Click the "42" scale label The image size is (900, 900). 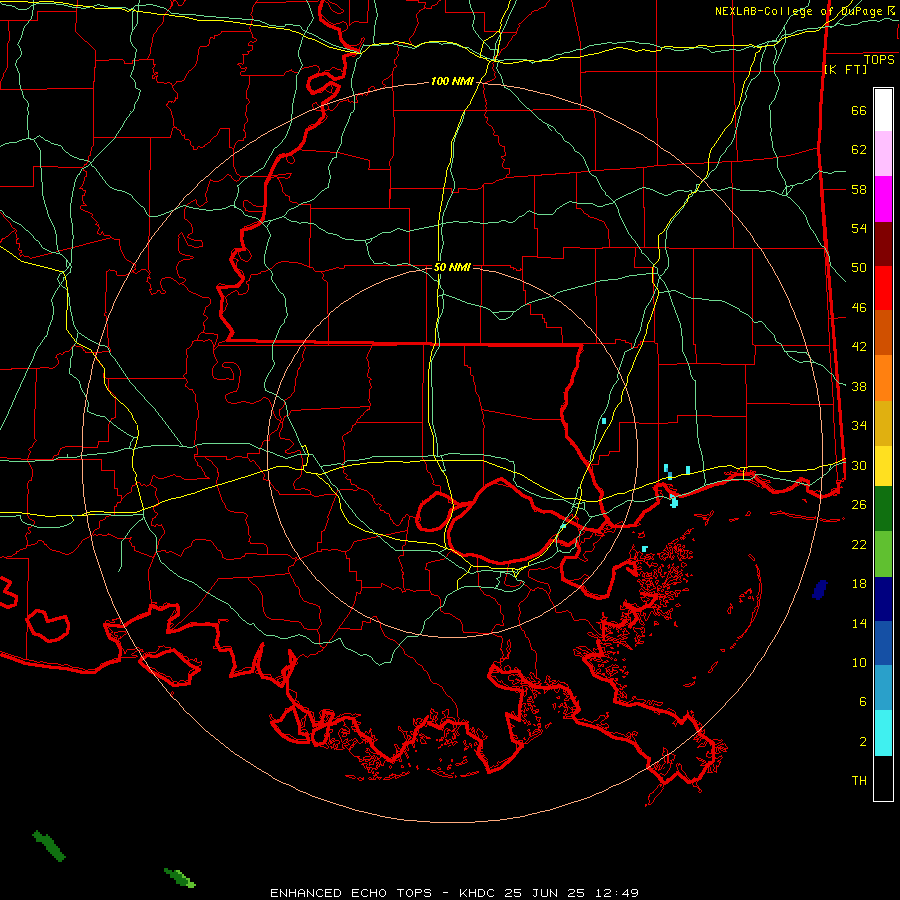click(859, 347)
